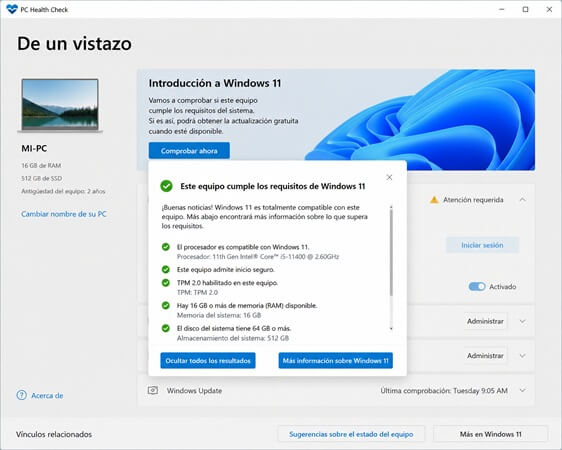Toggle the Activado switch off
This screenshot has height=450, width=562.
[477, 287]
